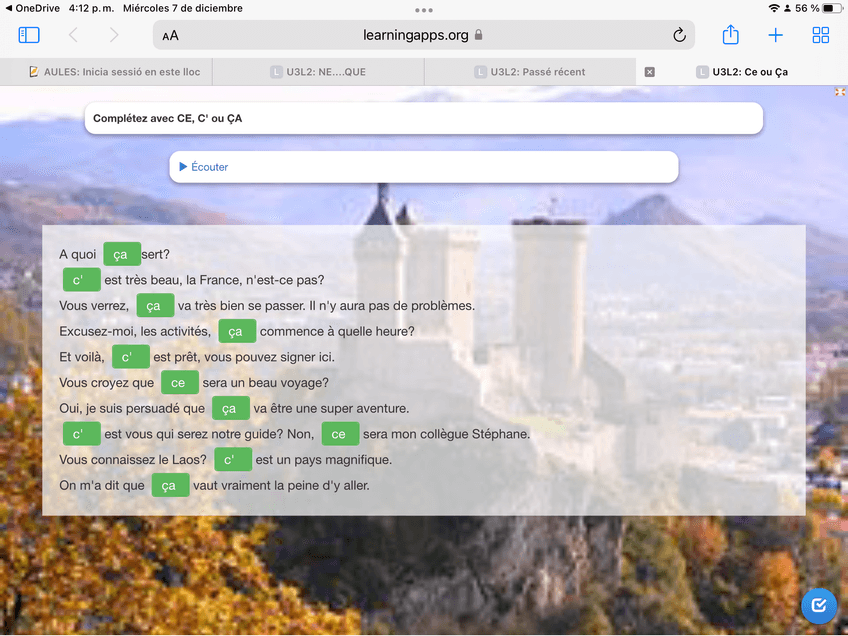Tap the reload page icon
The height and width of the screenshot is (636, 848).
pos(679,35)
